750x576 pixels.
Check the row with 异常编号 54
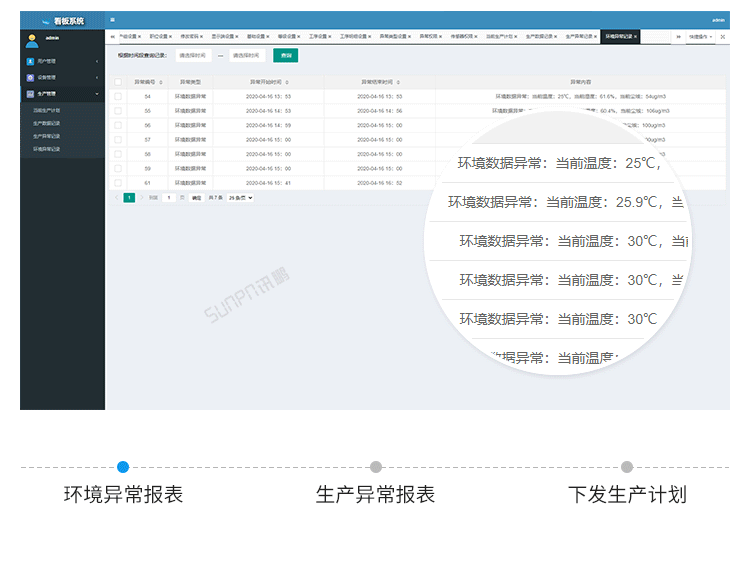click(118, 96)
